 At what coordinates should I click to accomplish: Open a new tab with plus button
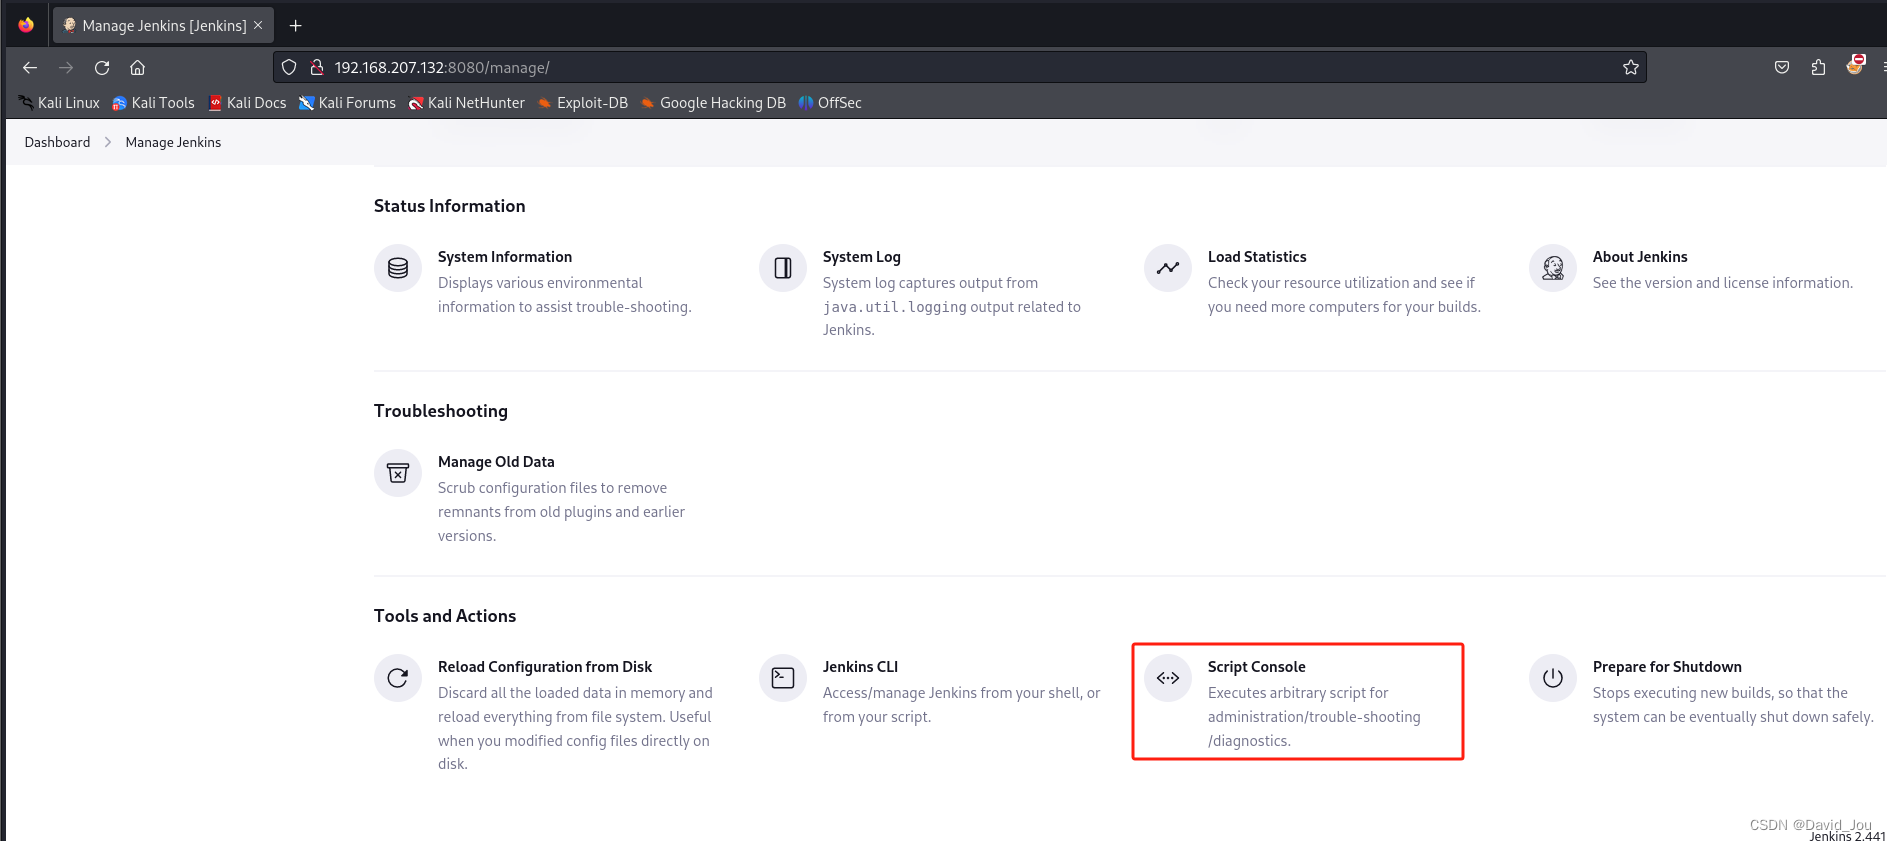tap(295, 26)
